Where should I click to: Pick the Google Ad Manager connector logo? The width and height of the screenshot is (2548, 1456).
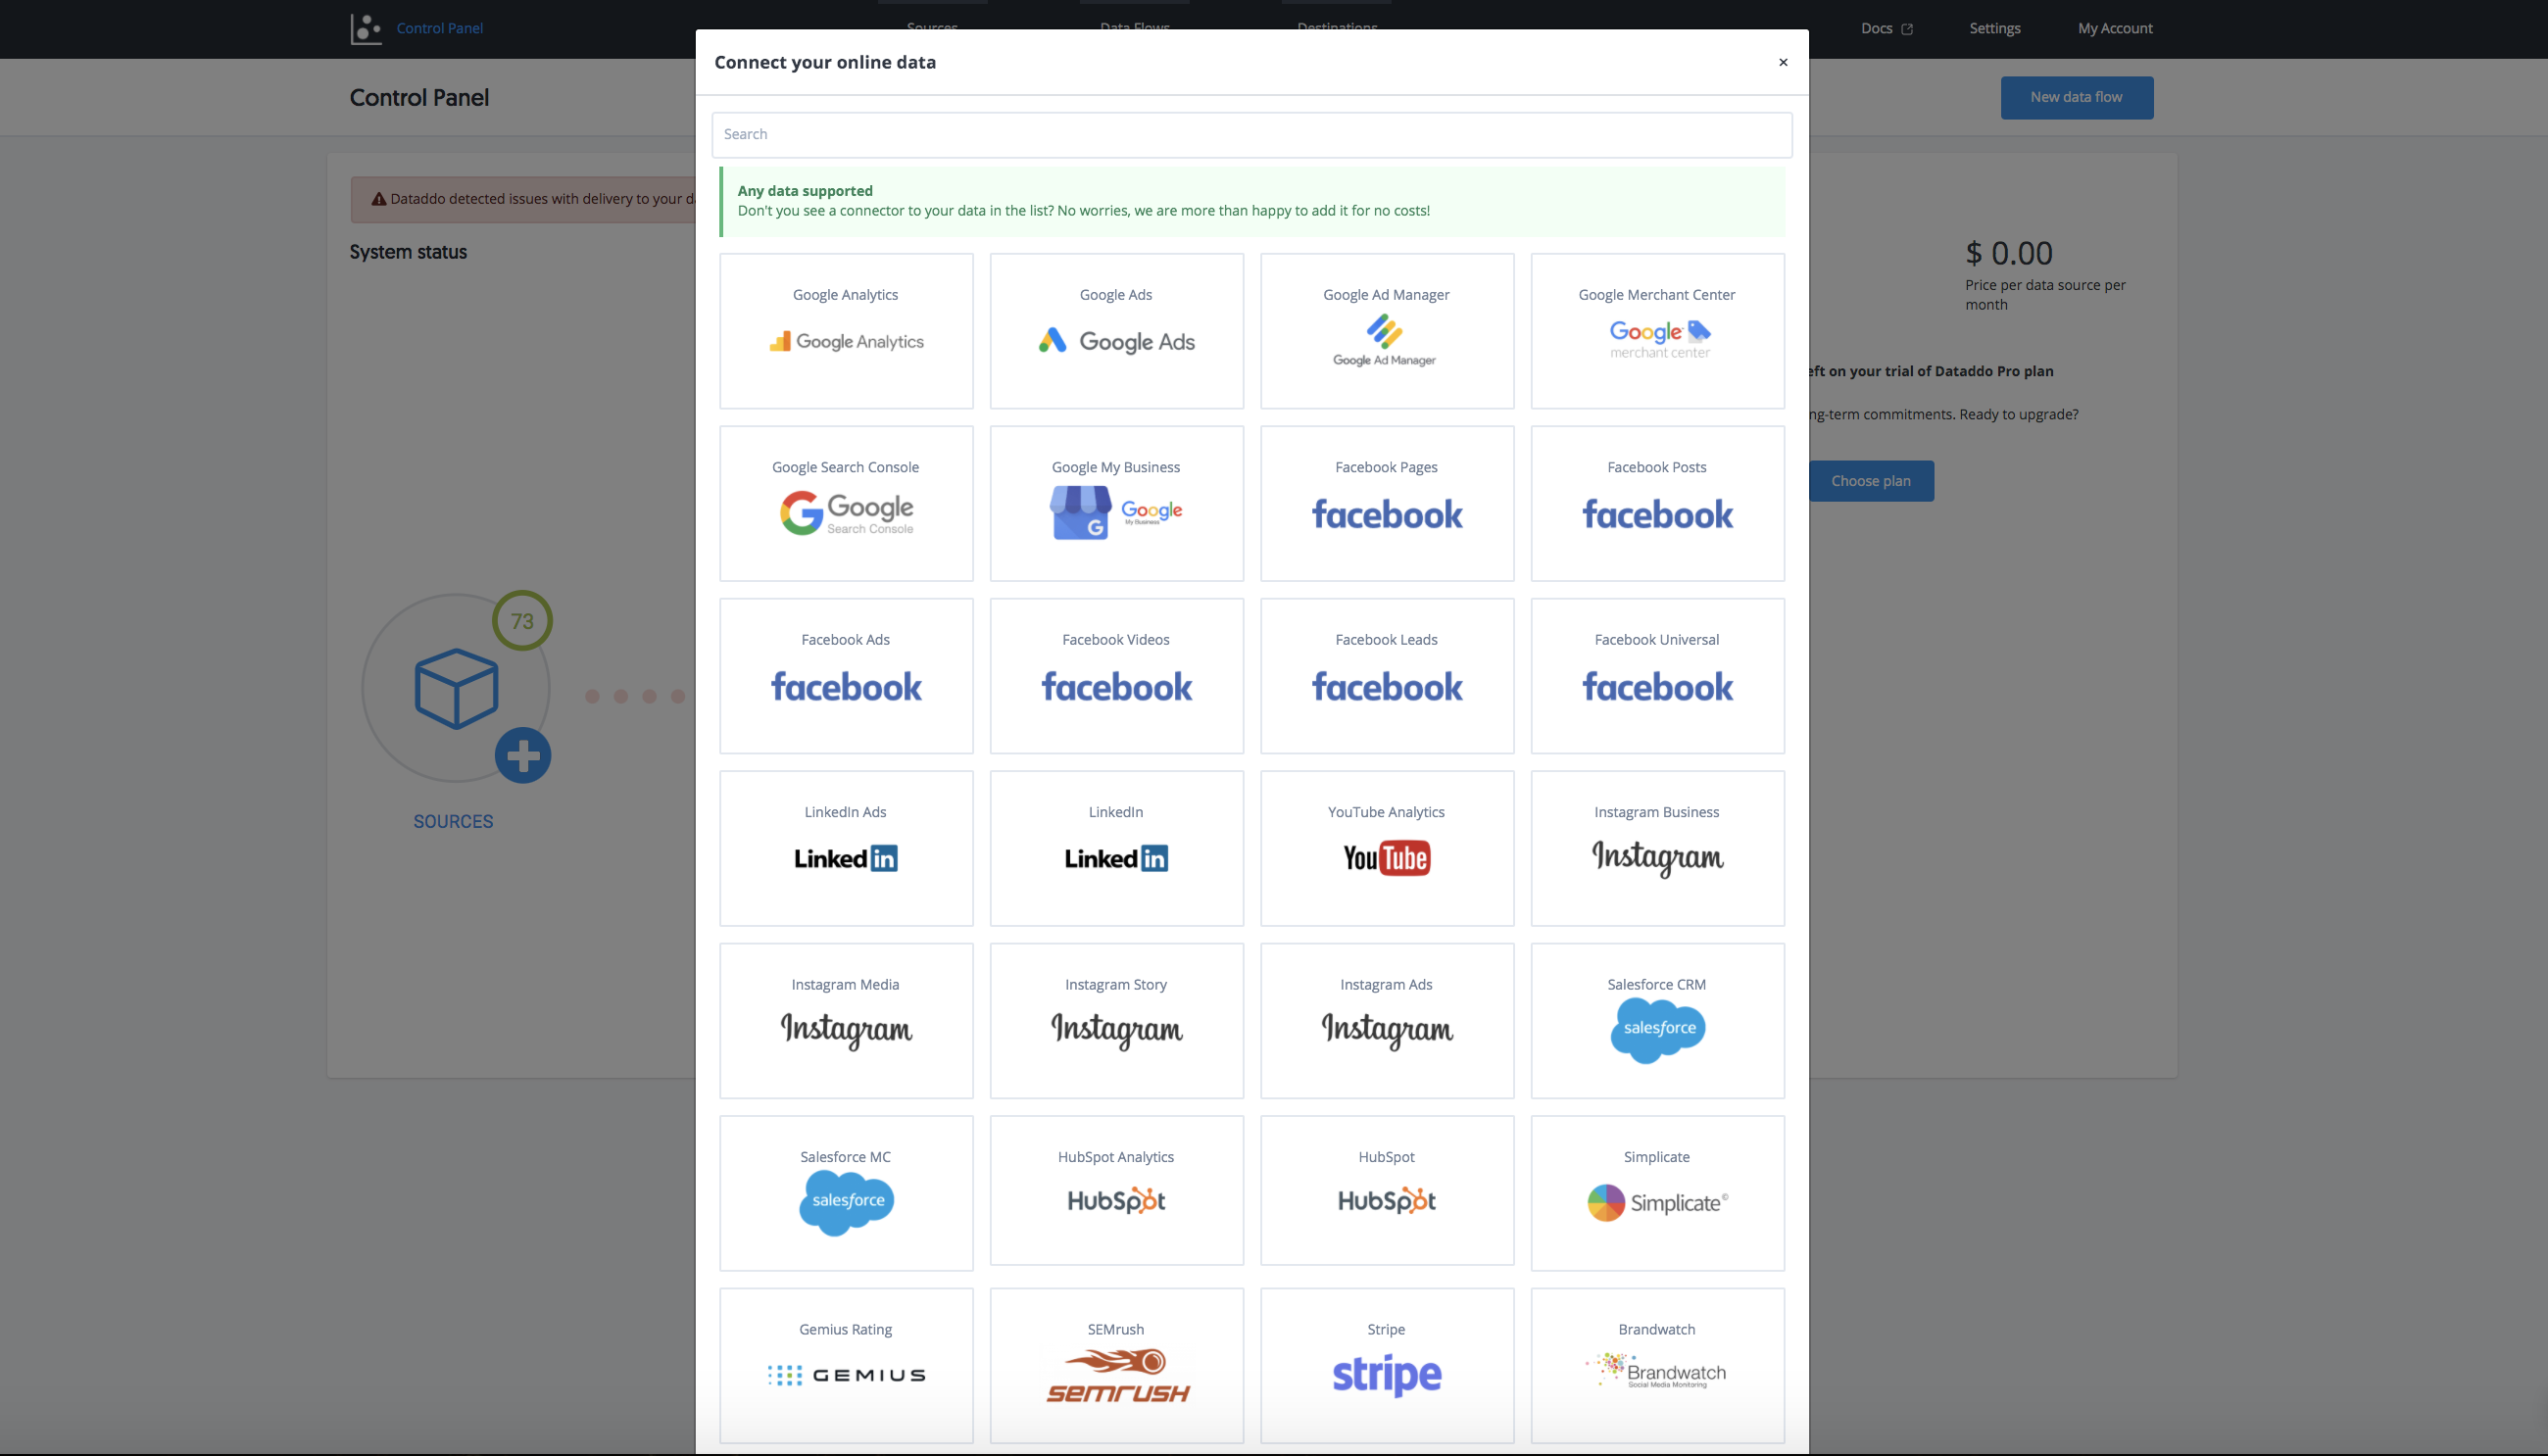[1385, 341]
